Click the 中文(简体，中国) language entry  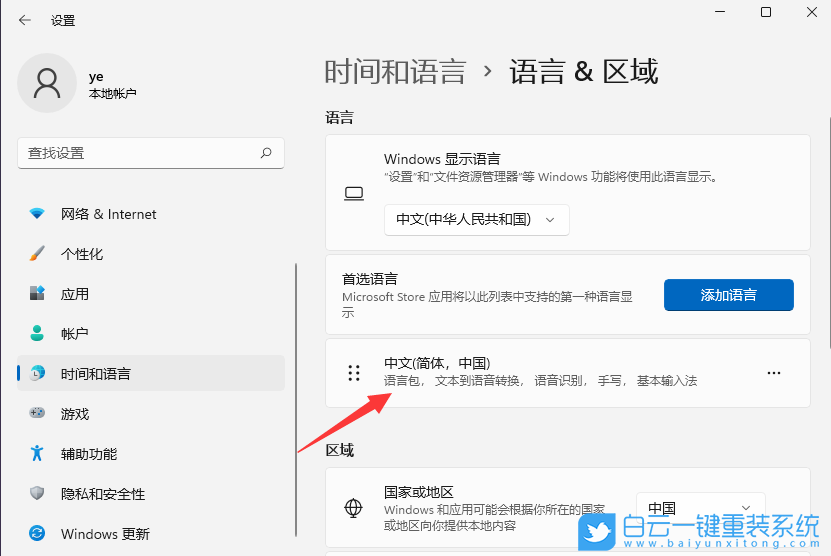click(x=568, y=373)
